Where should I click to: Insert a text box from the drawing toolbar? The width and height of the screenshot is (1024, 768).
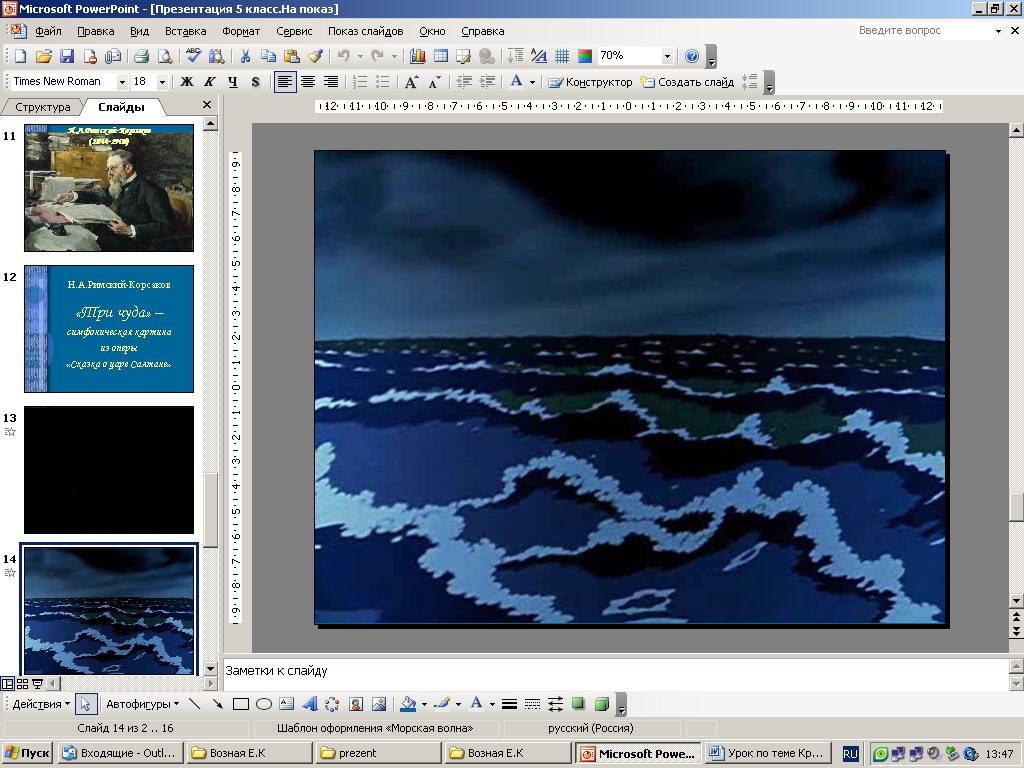(x=287, y=704)
